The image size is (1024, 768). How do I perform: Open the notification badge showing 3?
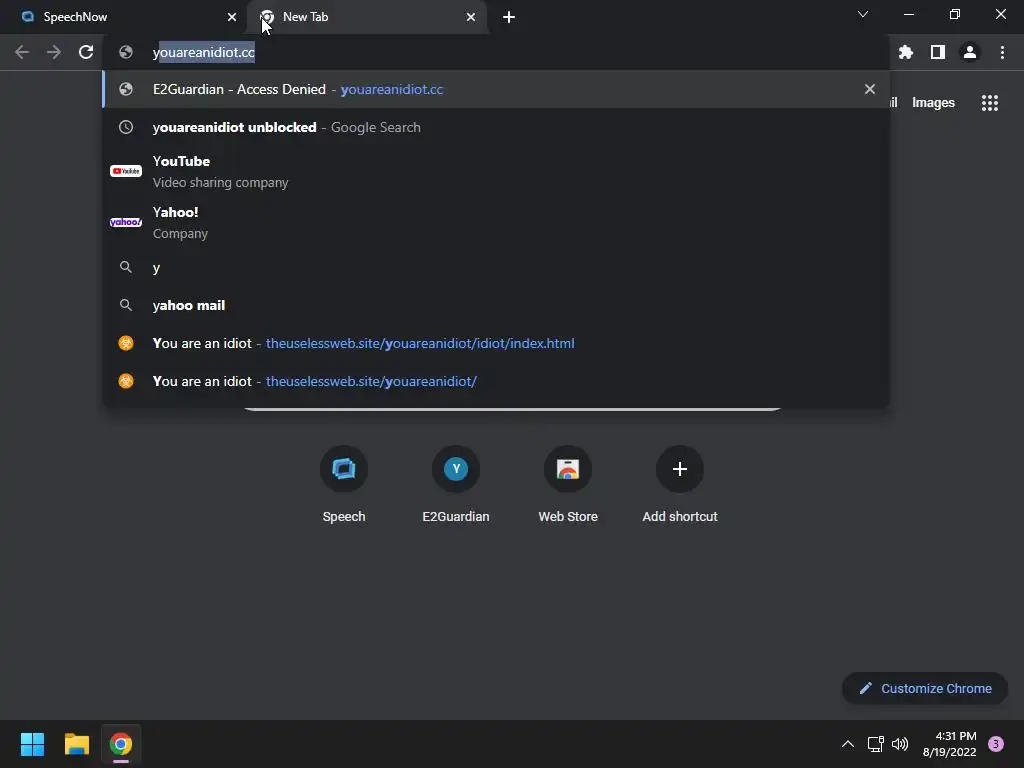point(996,744)
